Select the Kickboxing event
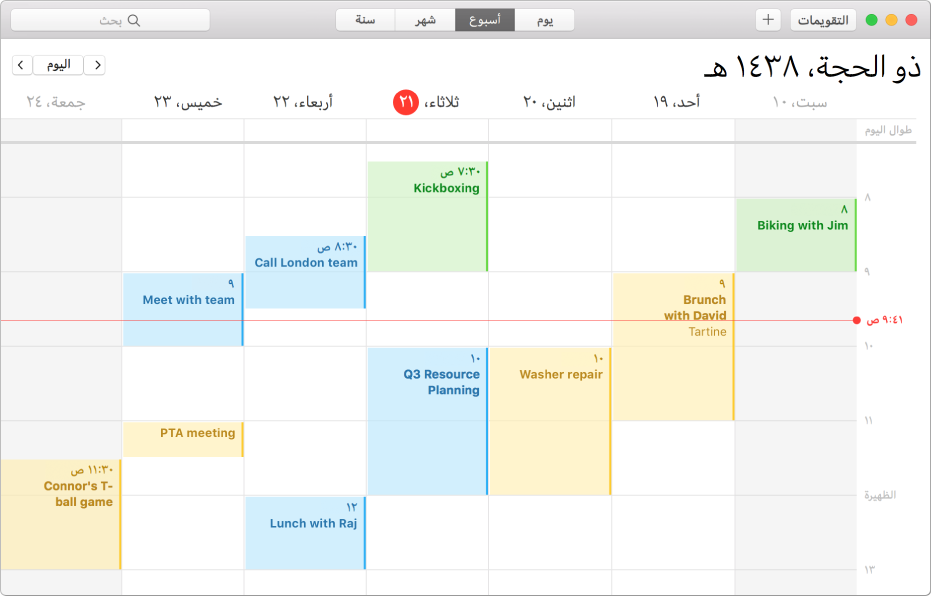The image size is (931, 596). point(428,217)
